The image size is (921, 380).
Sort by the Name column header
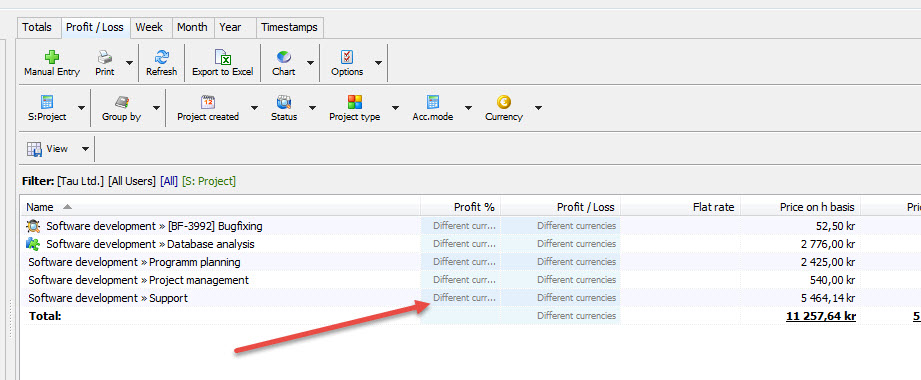[x=220, y=207]
